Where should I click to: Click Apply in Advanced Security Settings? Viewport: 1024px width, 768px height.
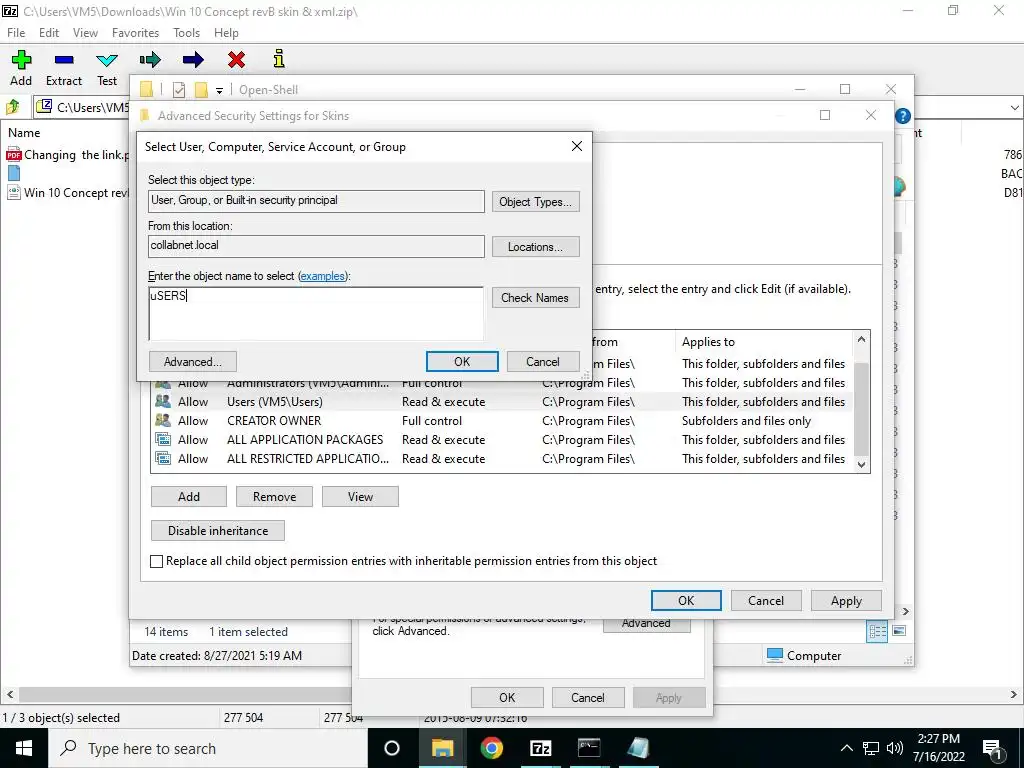[x=846, y=601]
